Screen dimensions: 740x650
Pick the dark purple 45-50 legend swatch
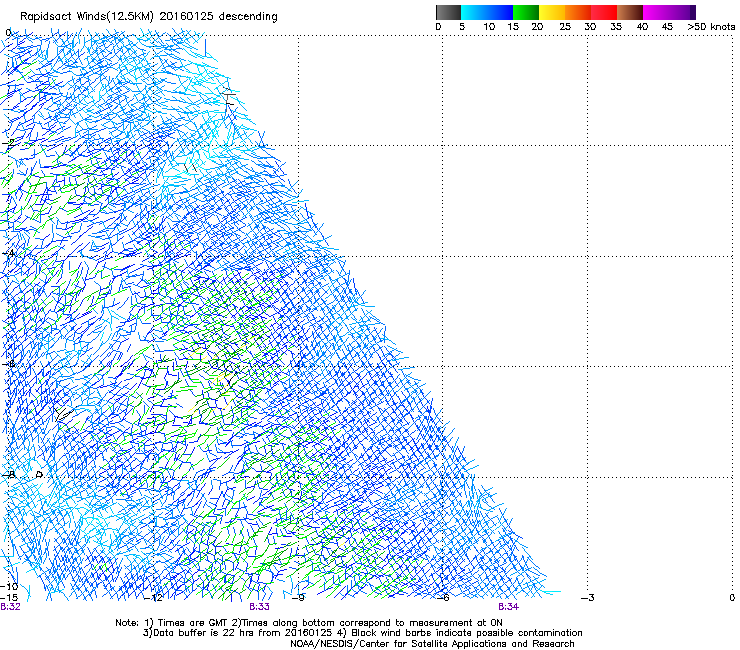[x=682, y=12]
